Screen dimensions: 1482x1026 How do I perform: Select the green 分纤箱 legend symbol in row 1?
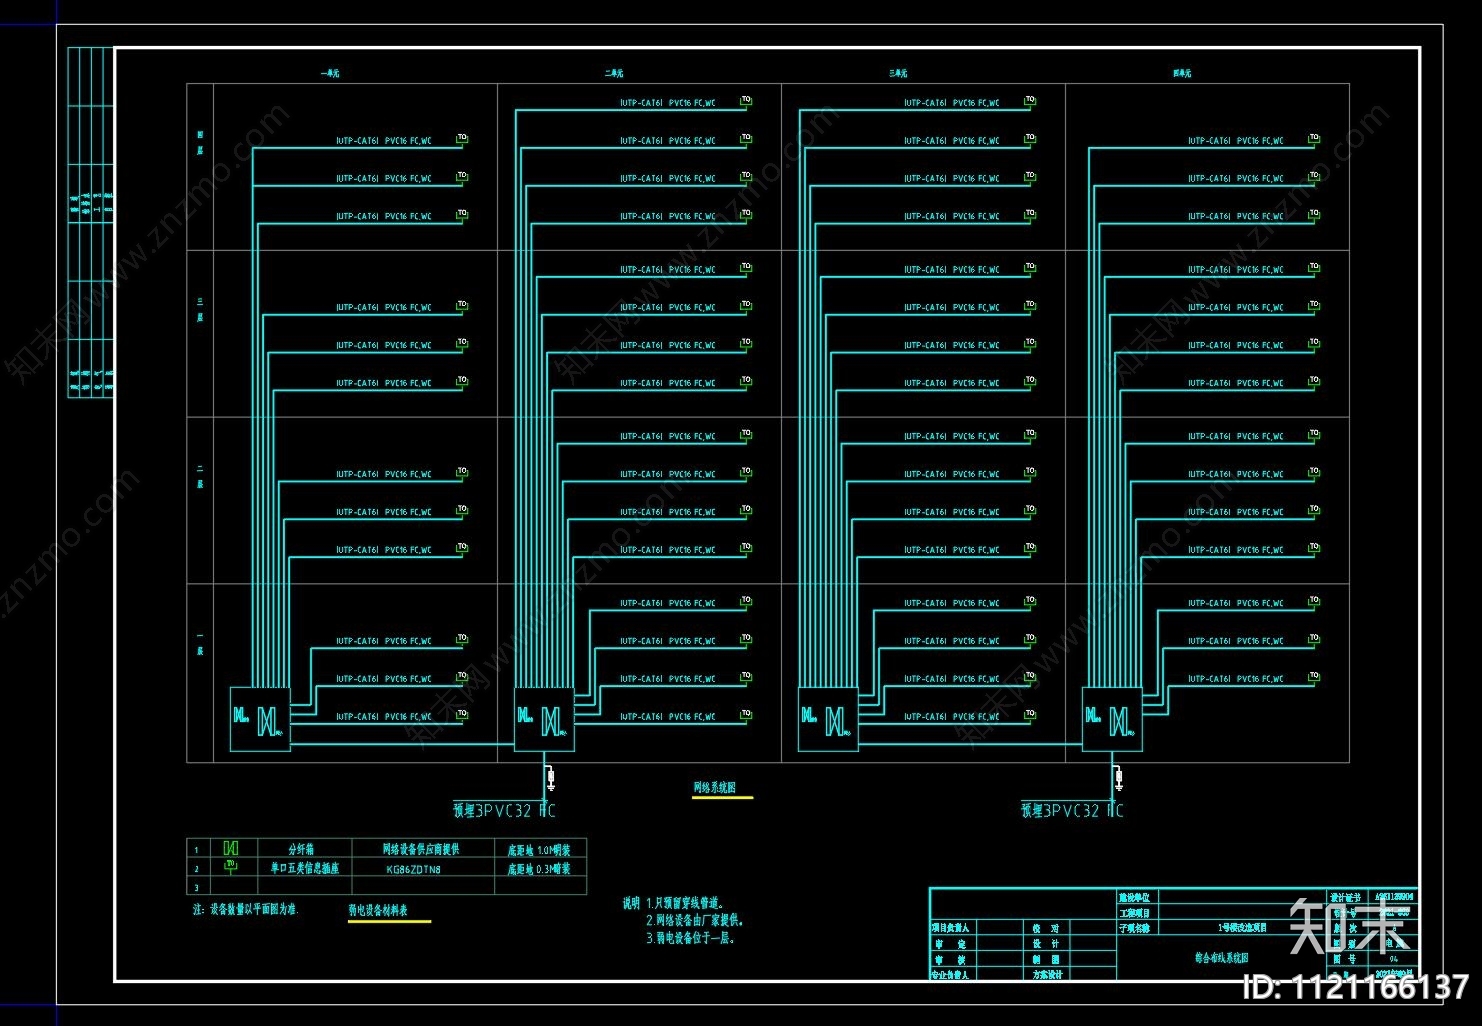click(231, 849)
